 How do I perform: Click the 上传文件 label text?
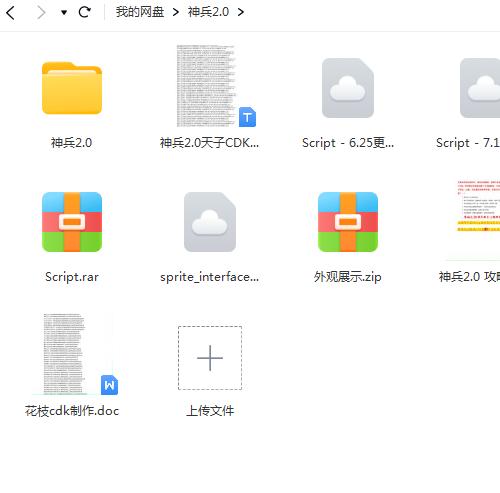(x=210, y=411)
